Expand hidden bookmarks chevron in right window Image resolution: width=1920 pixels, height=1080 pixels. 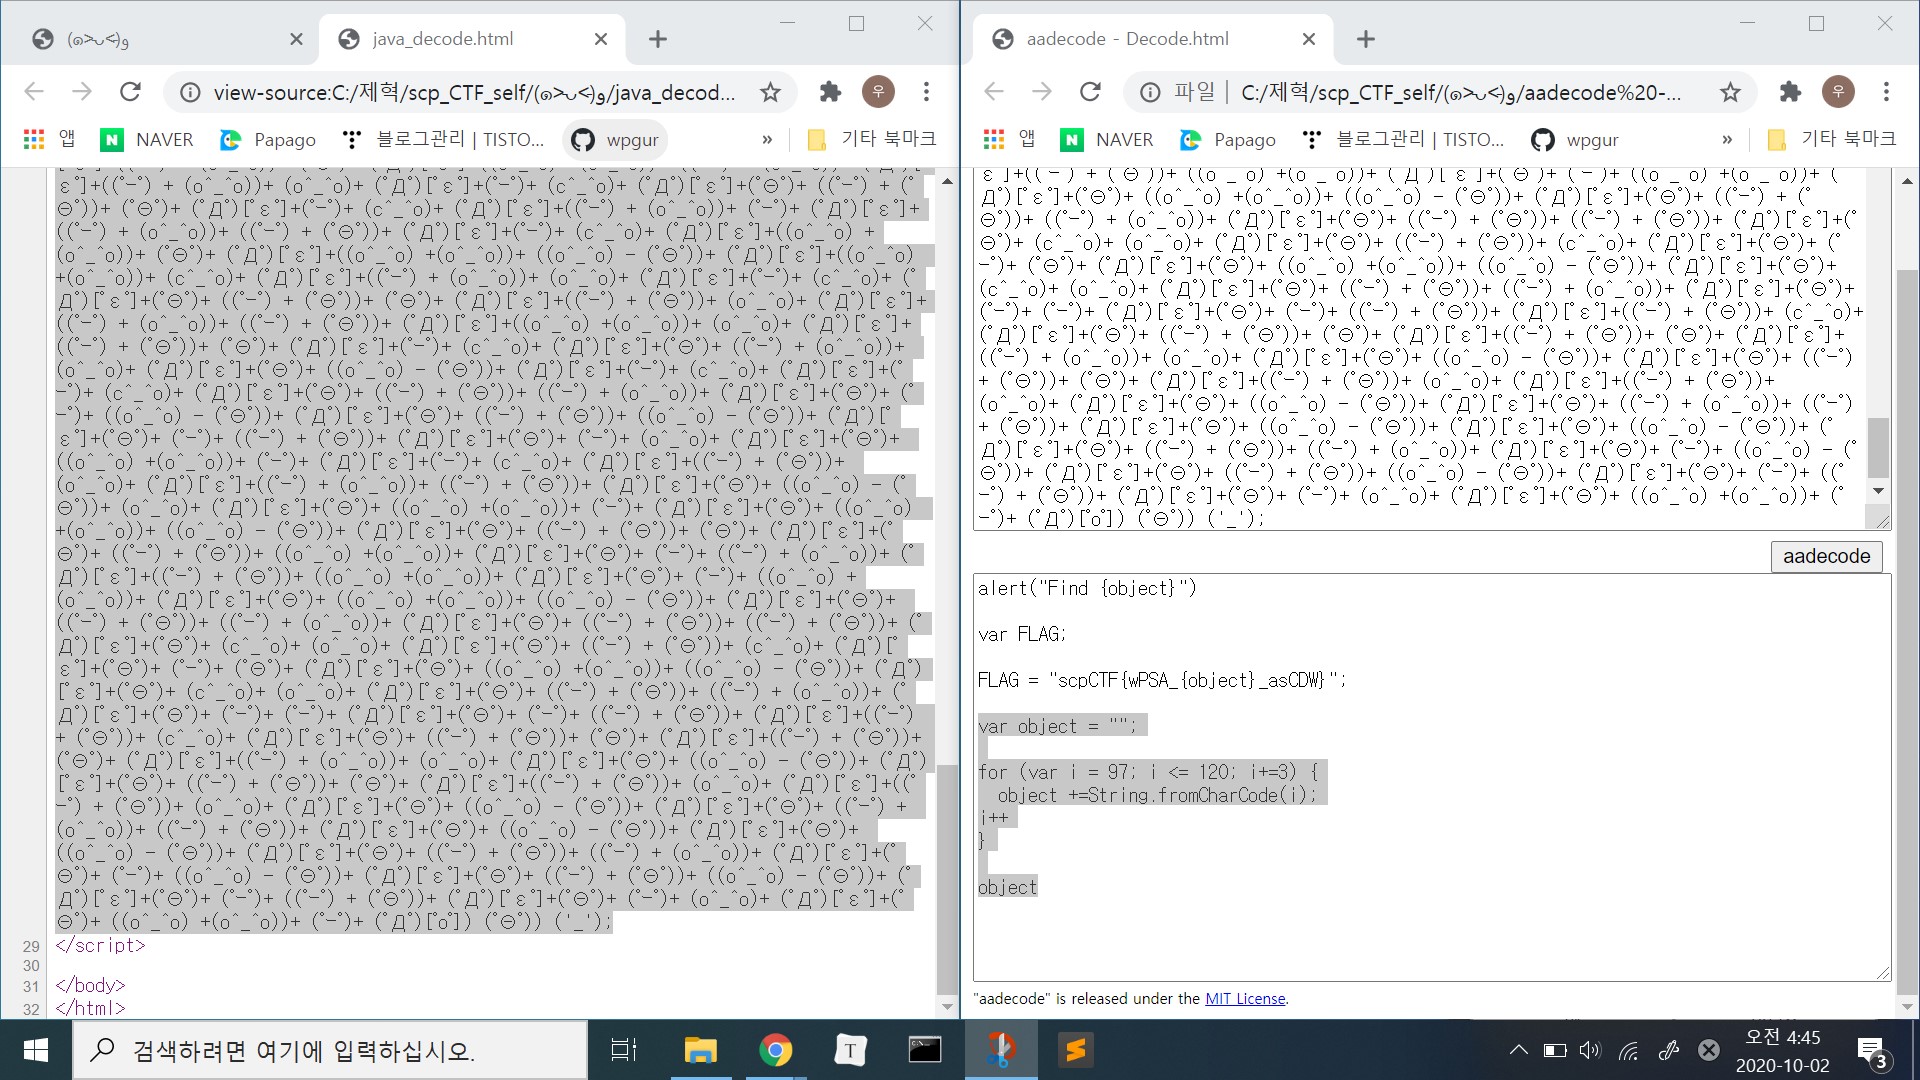1727,139
